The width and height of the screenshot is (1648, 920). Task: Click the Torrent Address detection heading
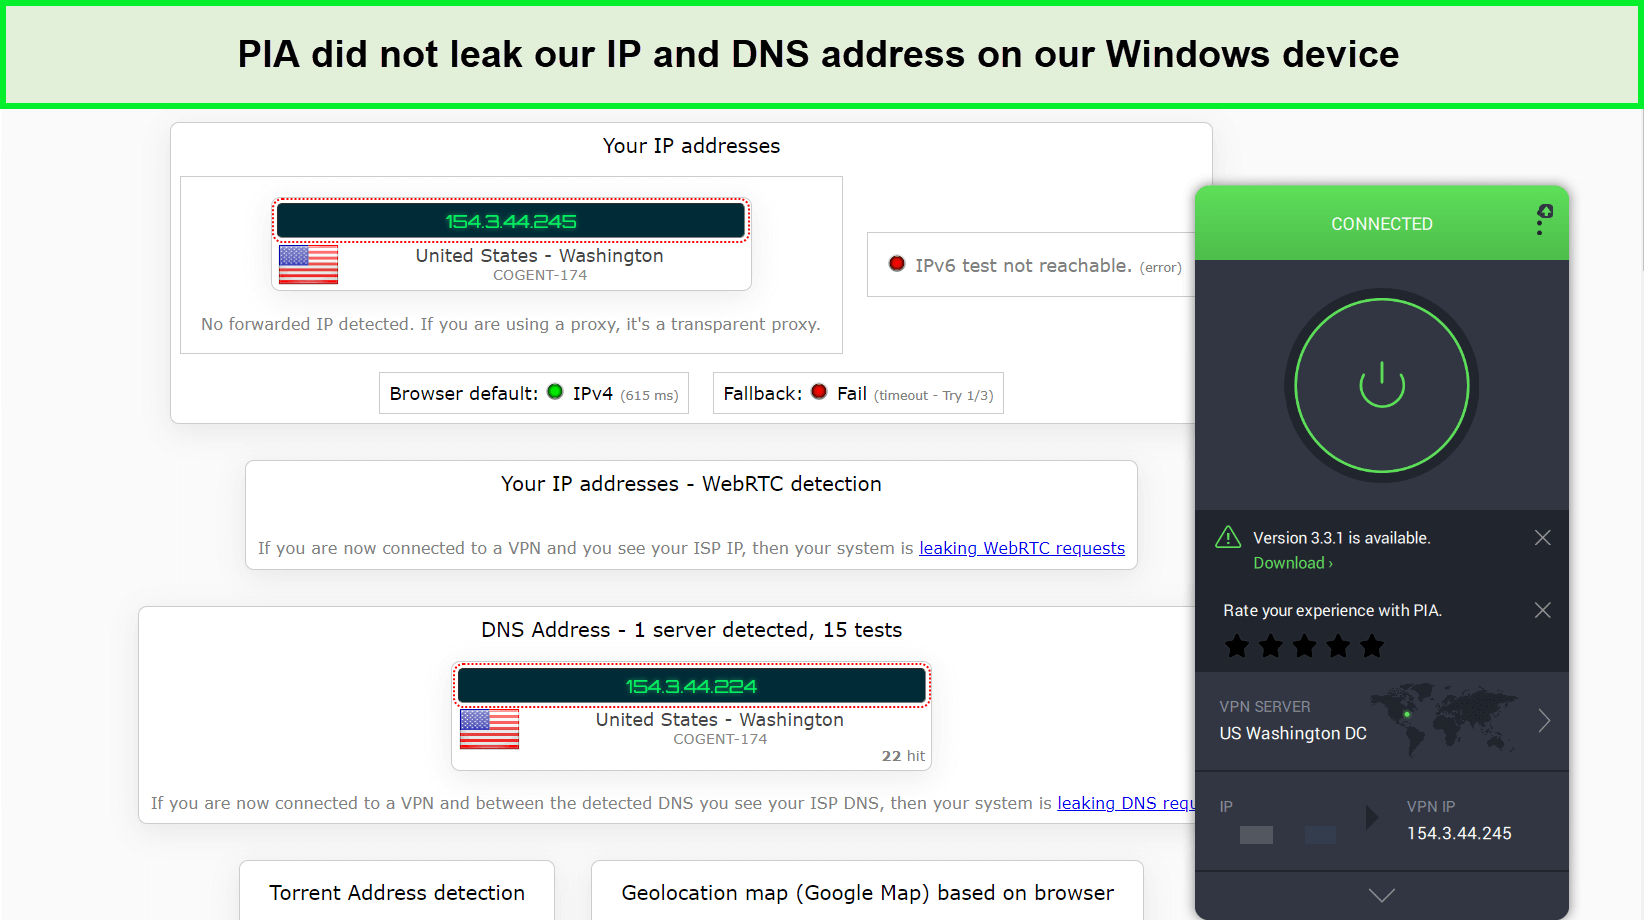click(397, 893)
